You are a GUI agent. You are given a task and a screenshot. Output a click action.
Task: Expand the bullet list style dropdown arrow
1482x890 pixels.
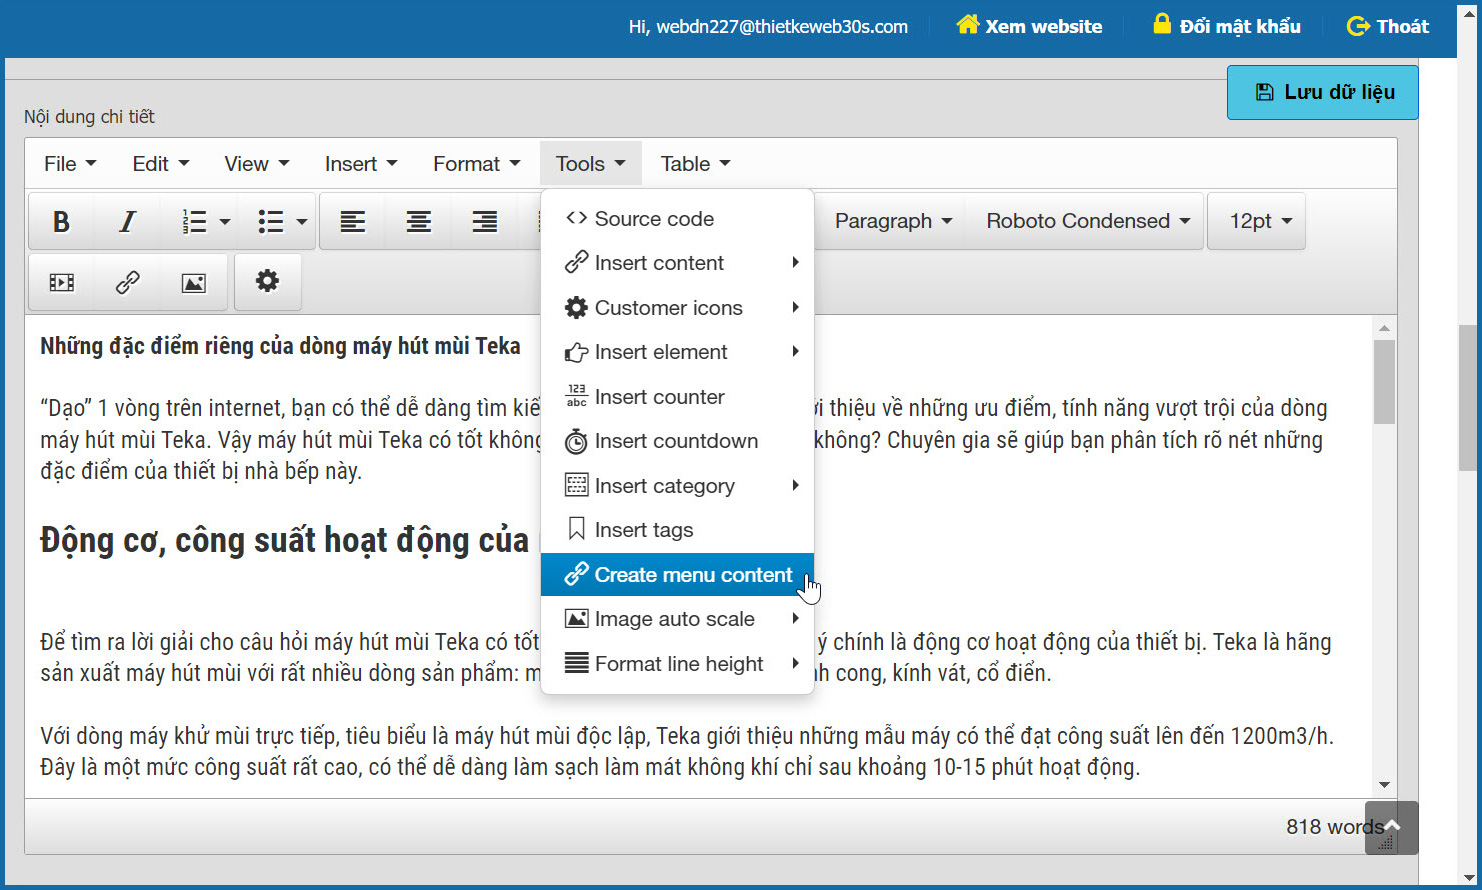pos(301,222)
